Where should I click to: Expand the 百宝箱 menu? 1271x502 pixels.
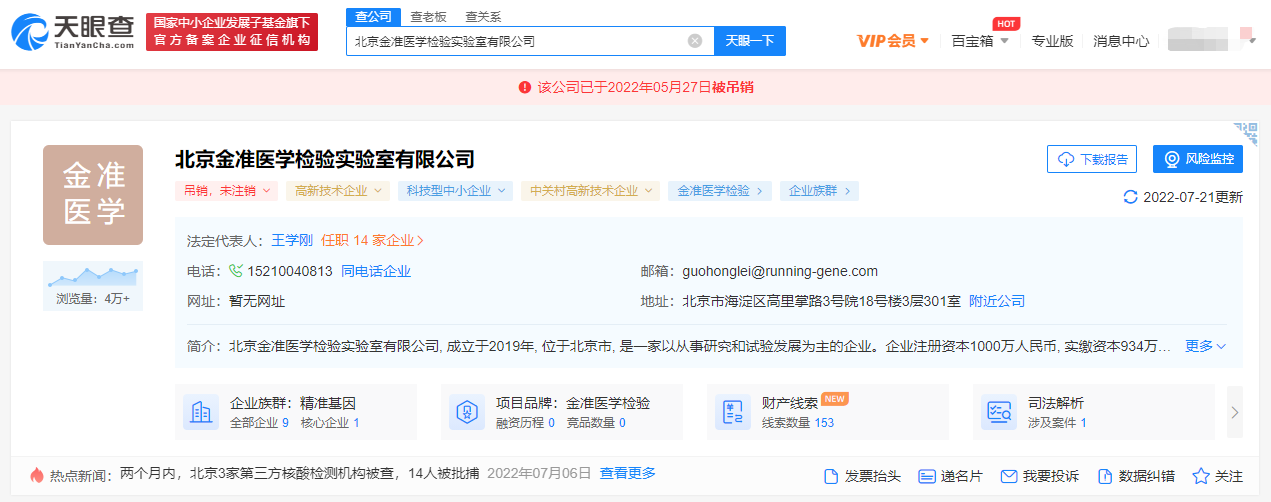(x=979, y=41)
